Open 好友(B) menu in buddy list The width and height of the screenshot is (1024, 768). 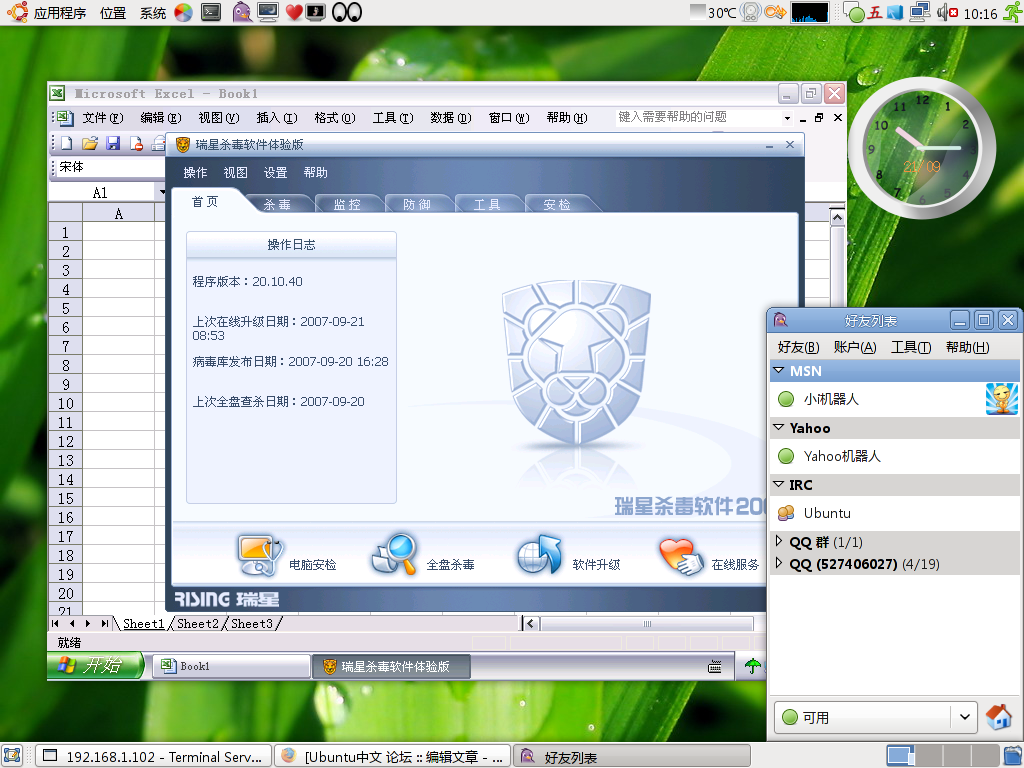(798, 347)
